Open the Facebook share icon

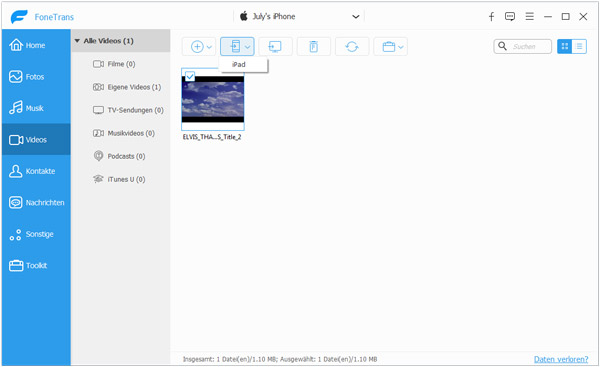coord(491,16)
